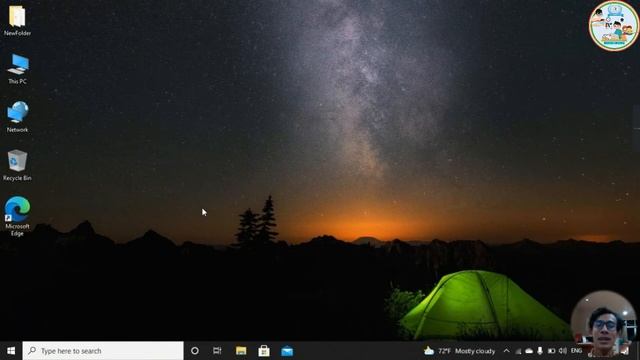Open the 72°F Mostly cloudy weather widget
This screenshot has height=360, width=640.
click(x=460, y=351)
